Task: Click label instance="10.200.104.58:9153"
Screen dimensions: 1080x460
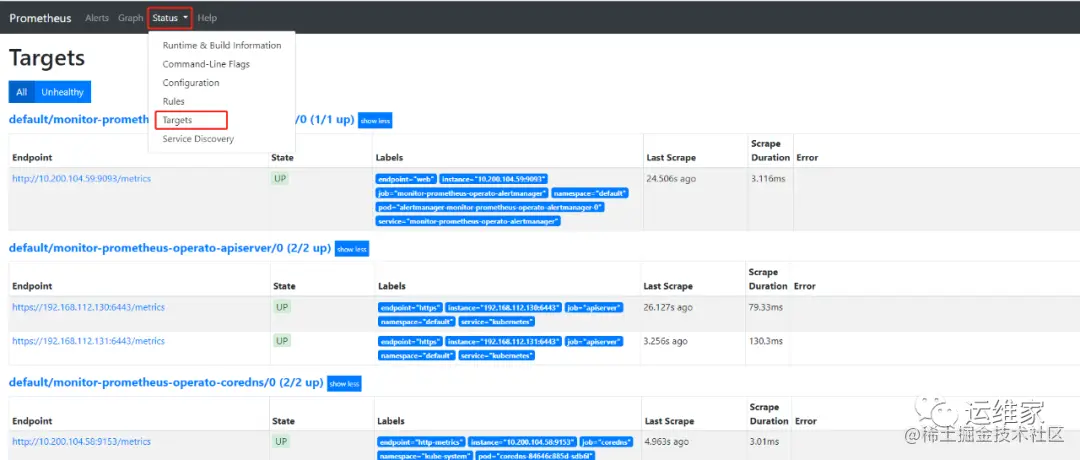Action: click(x=523, y=442)
